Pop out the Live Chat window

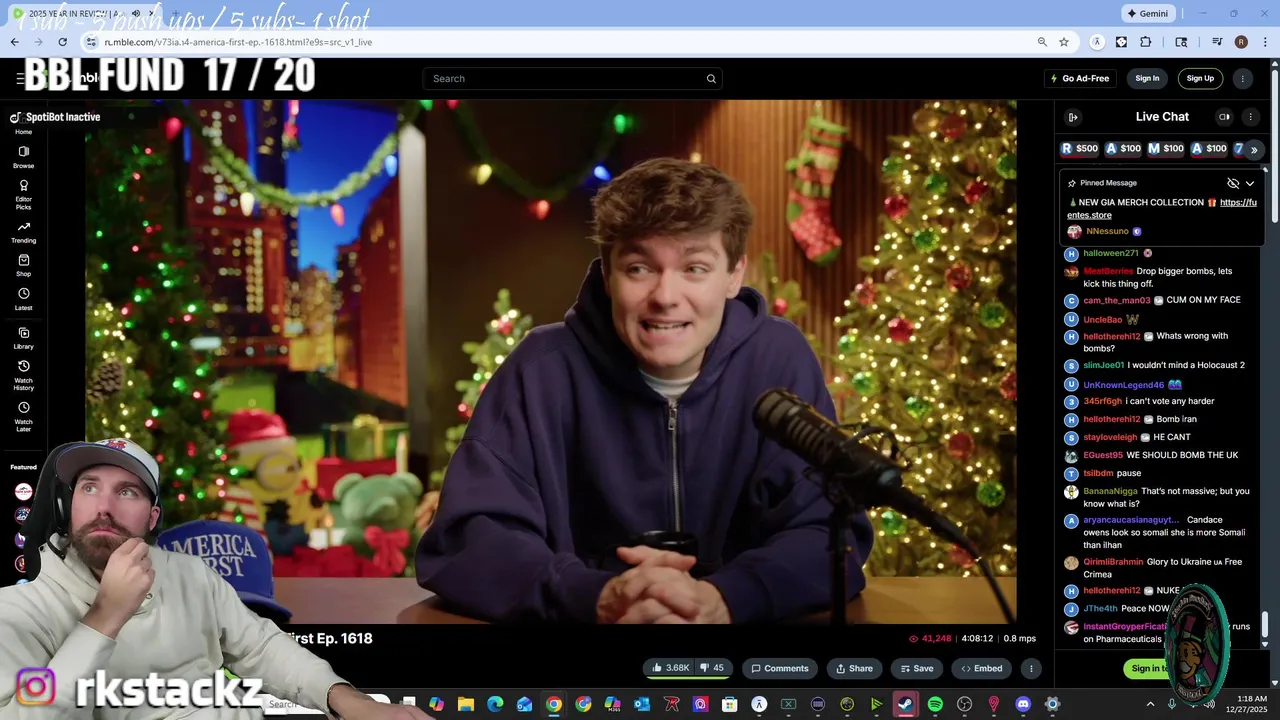[x=1224, y=117]
